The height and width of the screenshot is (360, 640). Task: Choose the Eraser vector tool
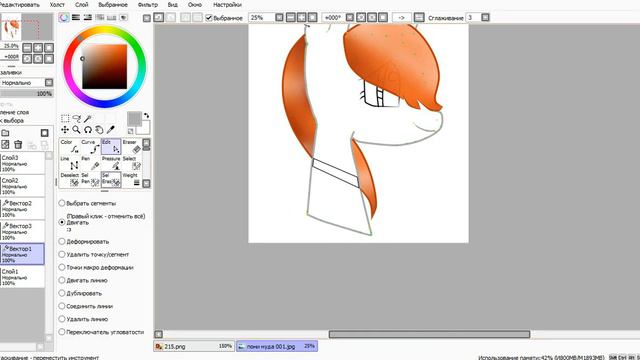coord(132,147)
